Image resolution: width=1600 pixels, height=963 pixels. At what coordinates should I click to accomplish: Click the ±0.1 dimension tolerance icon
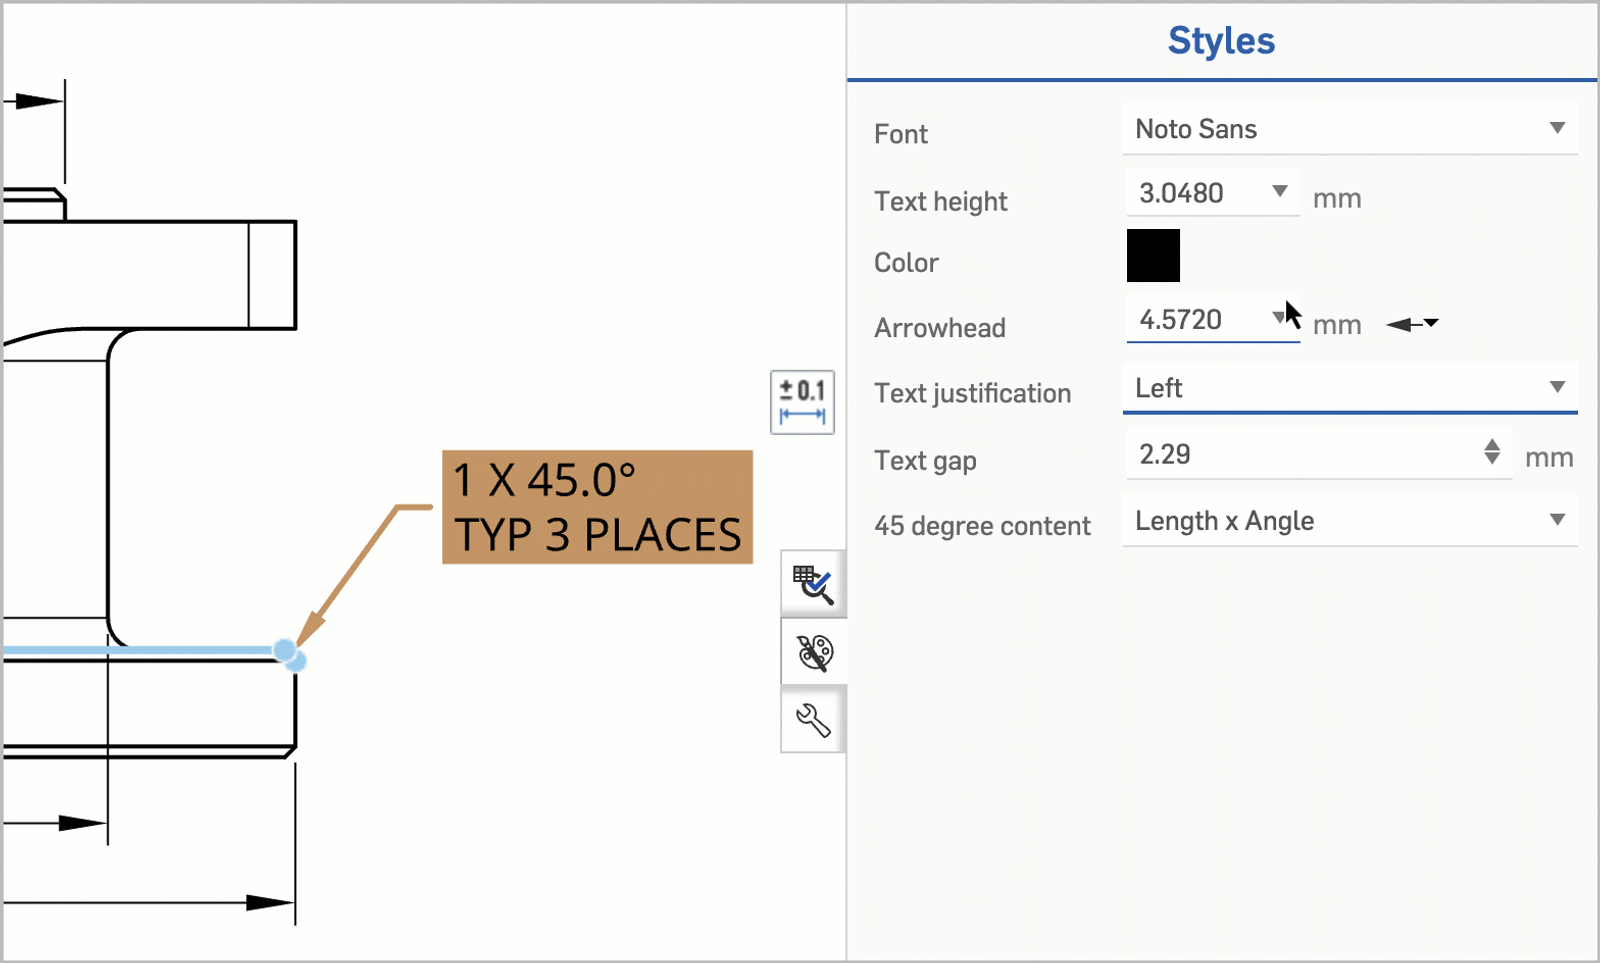802,401
